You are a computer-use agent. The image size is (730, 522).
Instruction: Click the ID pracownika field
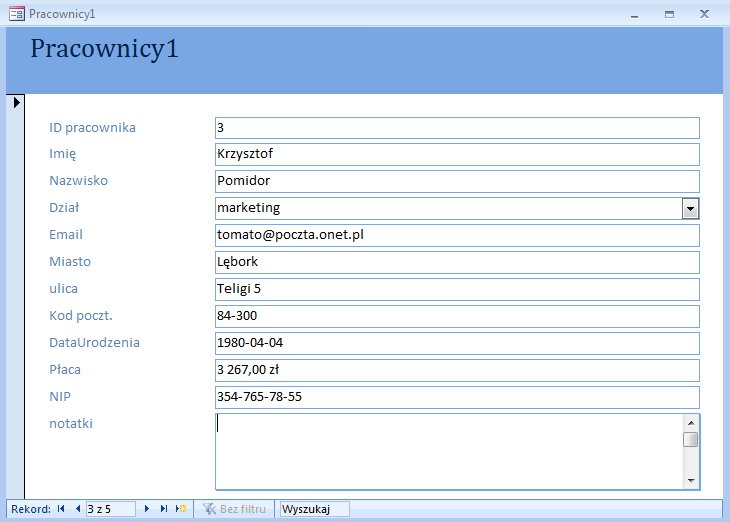coord(457,128)
